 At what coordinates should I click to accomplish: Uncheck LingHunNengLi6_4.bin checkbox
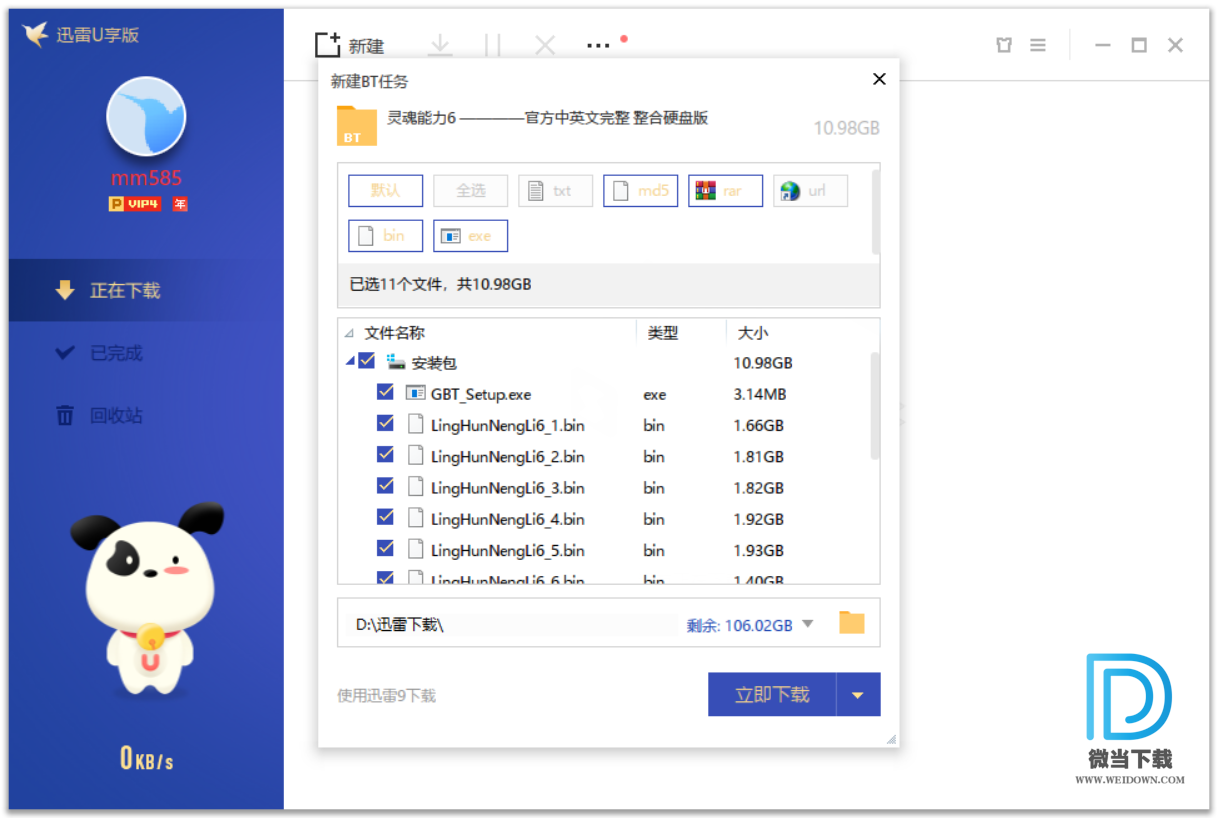point(385,517)
